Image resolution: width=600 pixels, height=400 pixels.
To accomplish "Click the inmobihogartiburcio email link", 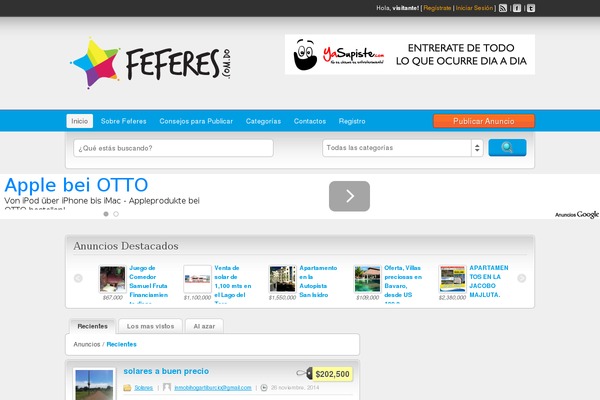I will (213, 388).
